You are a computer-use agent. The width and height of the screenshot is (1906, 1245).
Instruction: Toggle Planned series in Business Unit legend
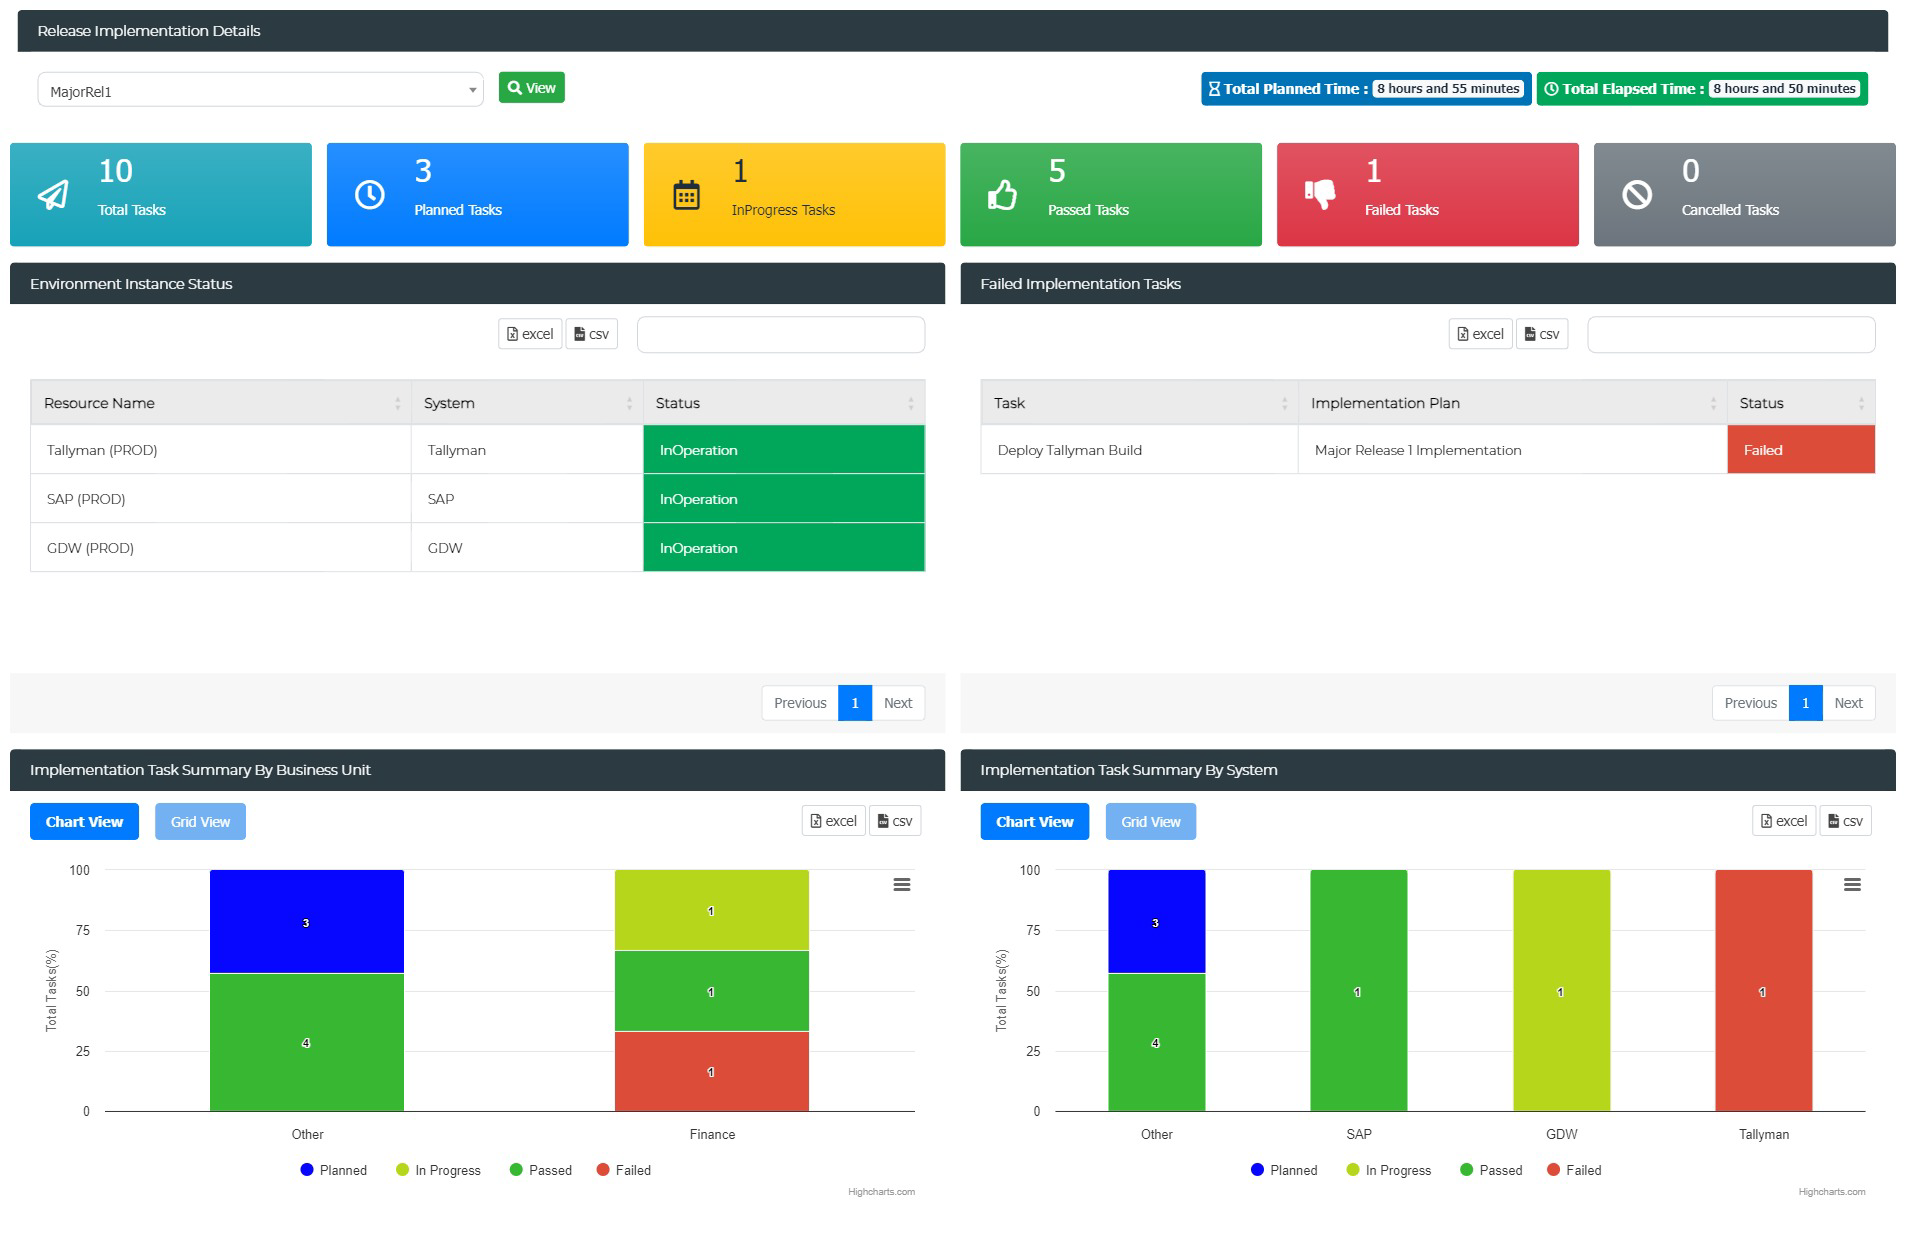pos(334,1170)
